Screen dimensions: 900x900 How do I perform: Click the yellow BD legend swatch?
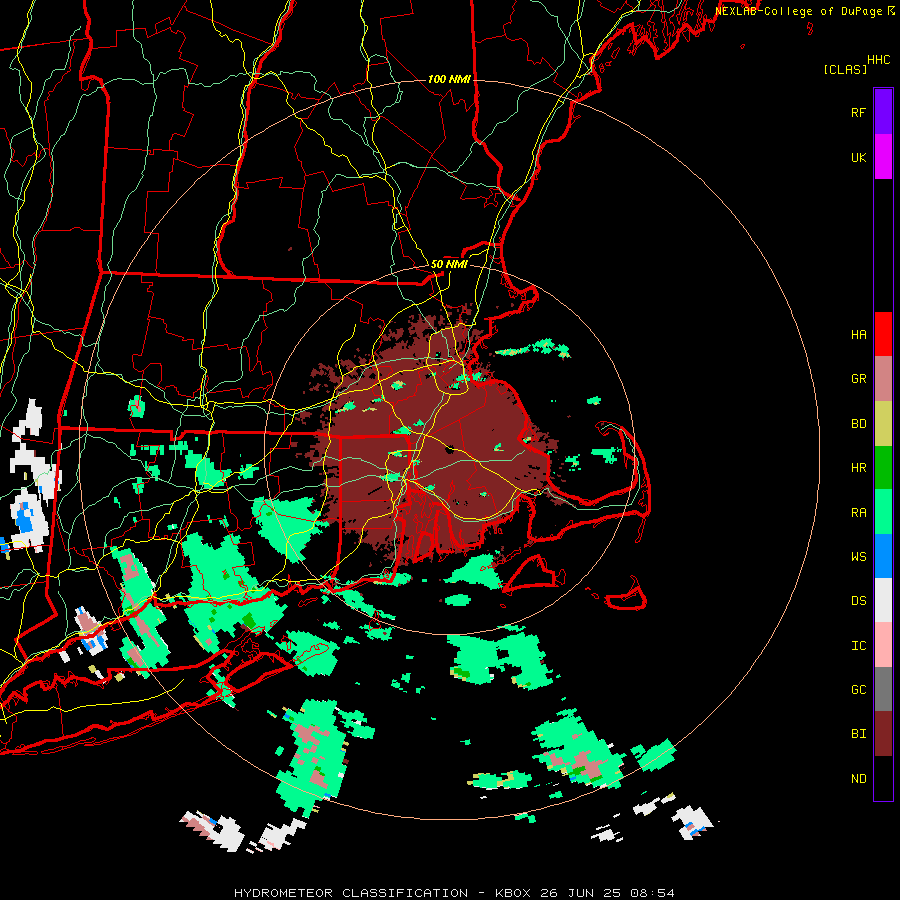tap(883, 423)
